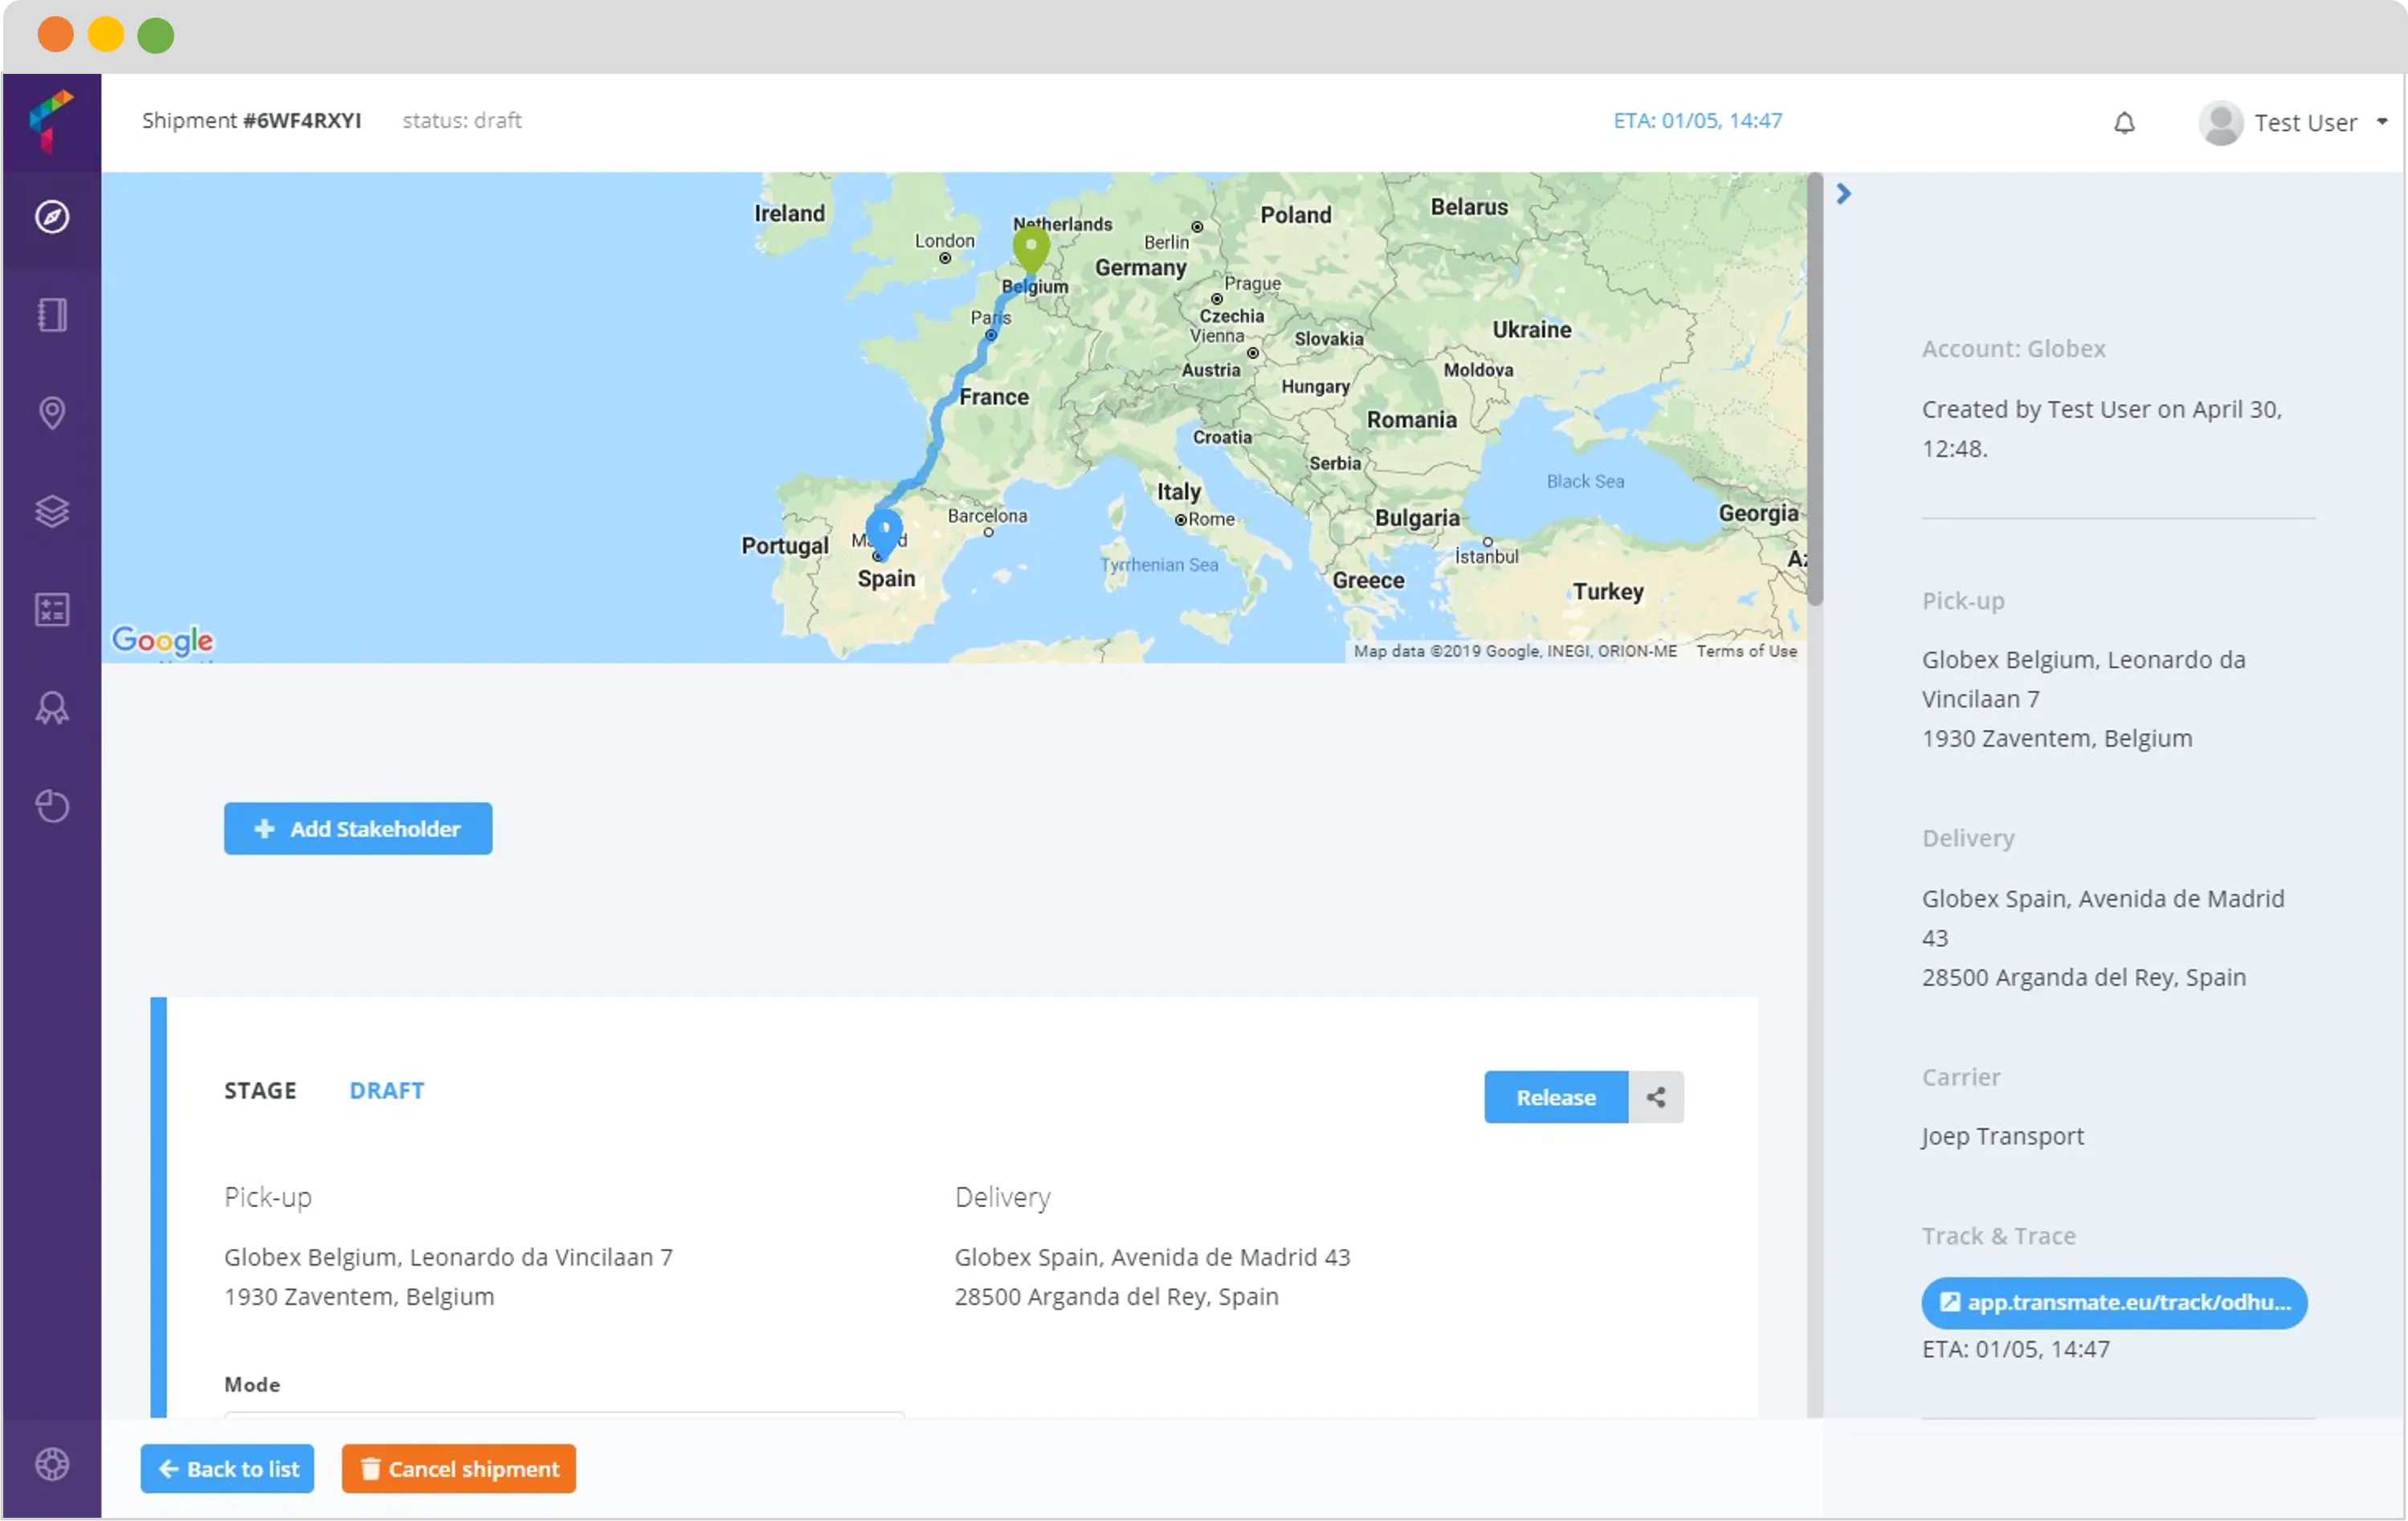Open the certificates ribbon icon in sidebar

tap(52, 707)
